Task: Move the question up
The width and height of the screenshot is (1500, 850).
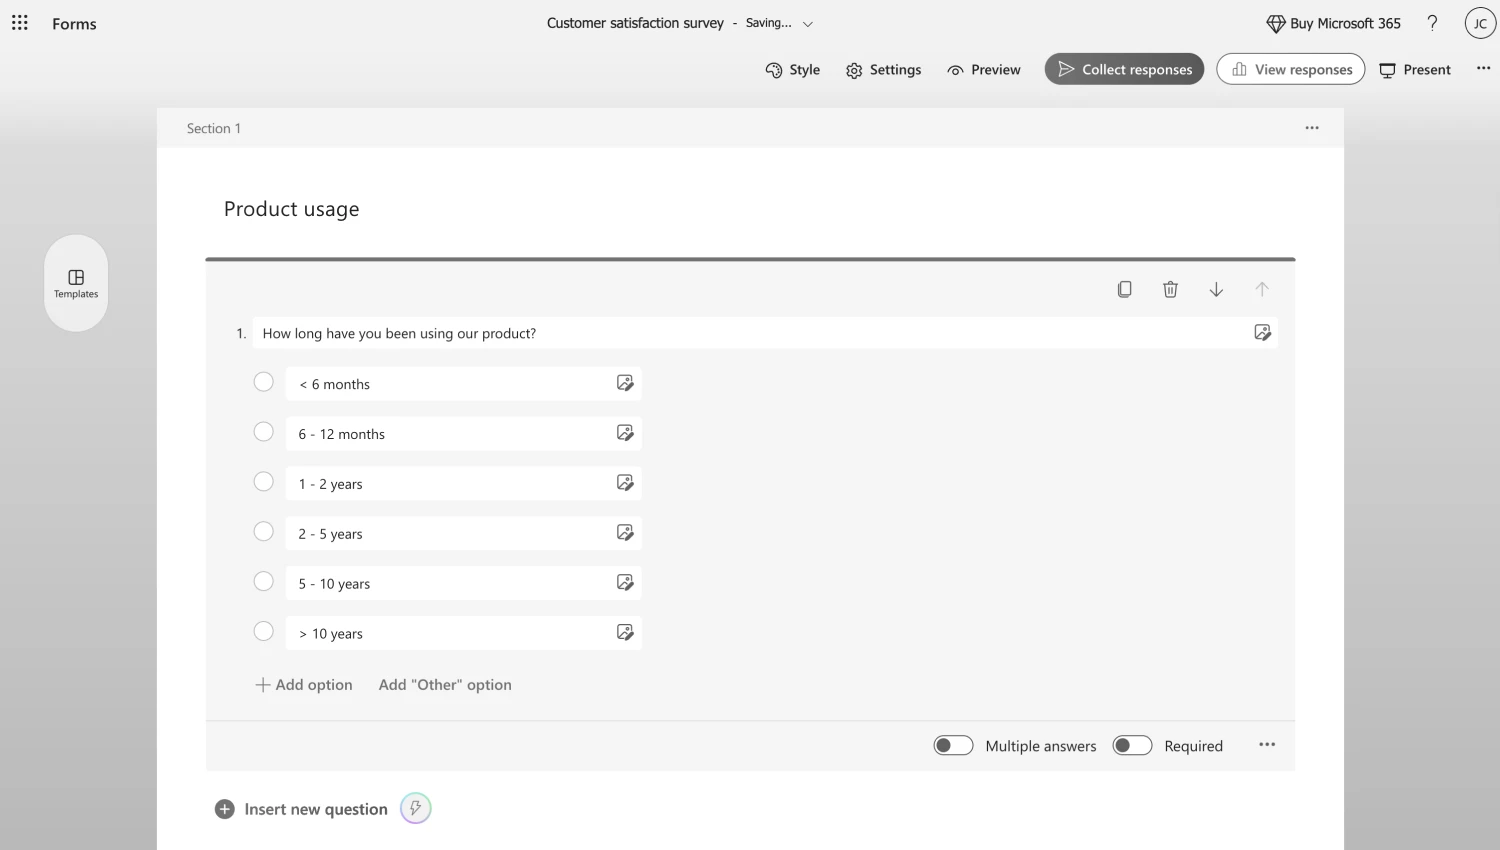Action: (x=1262, y=289)
